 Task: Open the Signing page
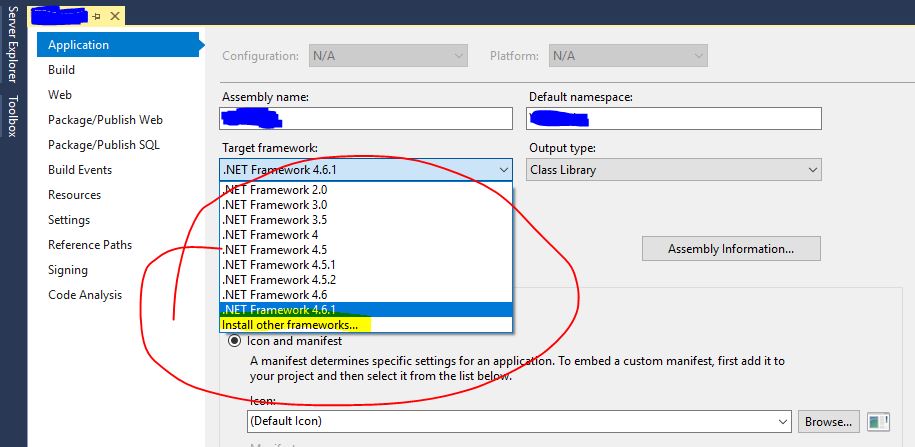(68, 270)
